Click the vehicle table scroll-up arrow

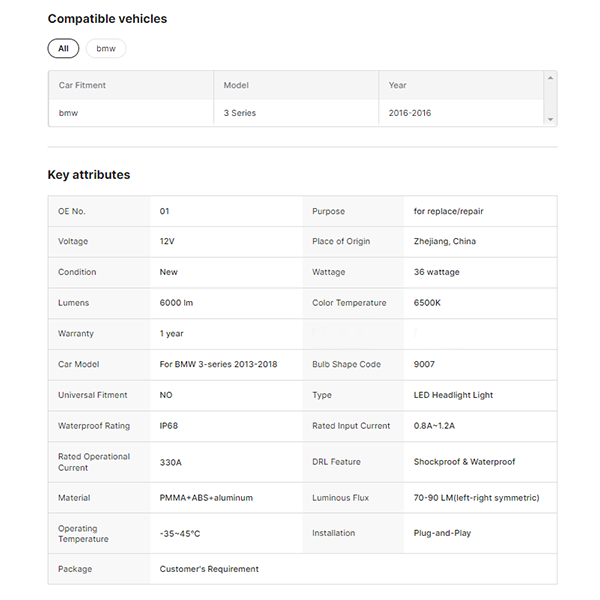pyautogui.click(x=550, y=77)
